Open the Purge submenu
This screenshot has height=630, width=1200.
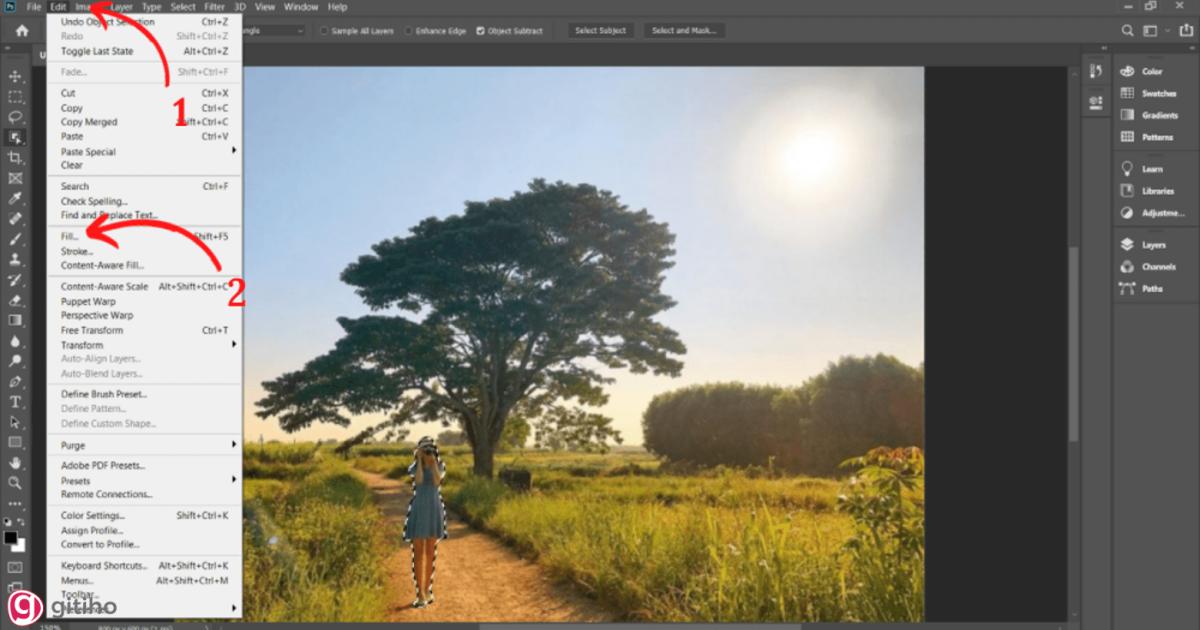coord(73,444)
